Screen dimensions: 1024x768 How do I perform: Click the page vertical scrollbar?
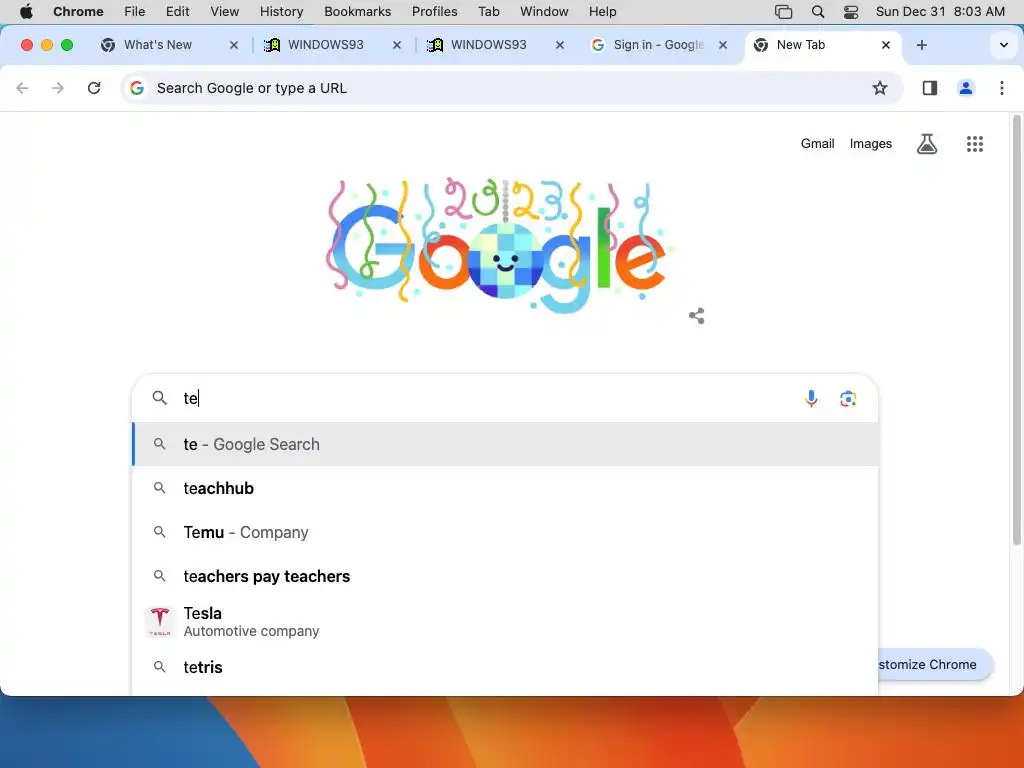1016,330
